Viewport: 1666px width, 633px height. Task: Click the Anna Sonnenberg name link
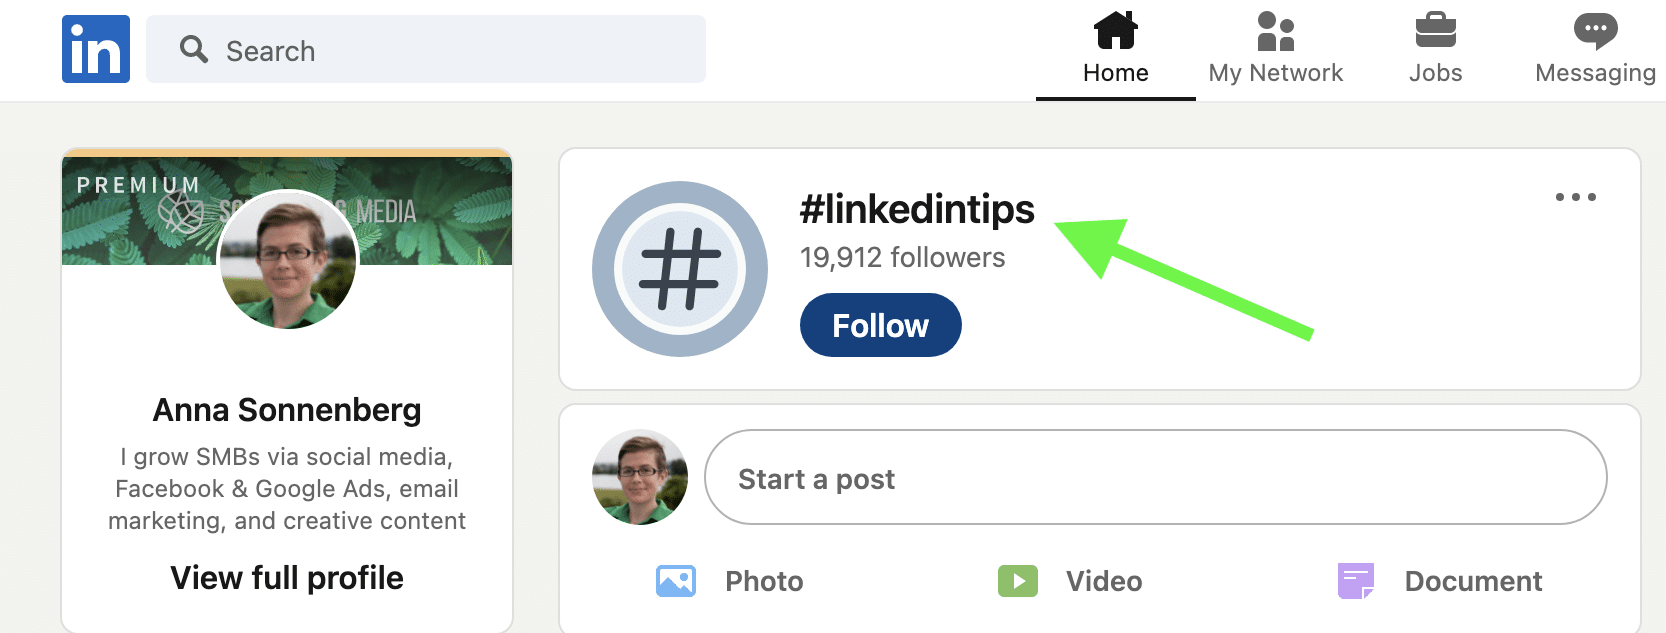(287, 410)
